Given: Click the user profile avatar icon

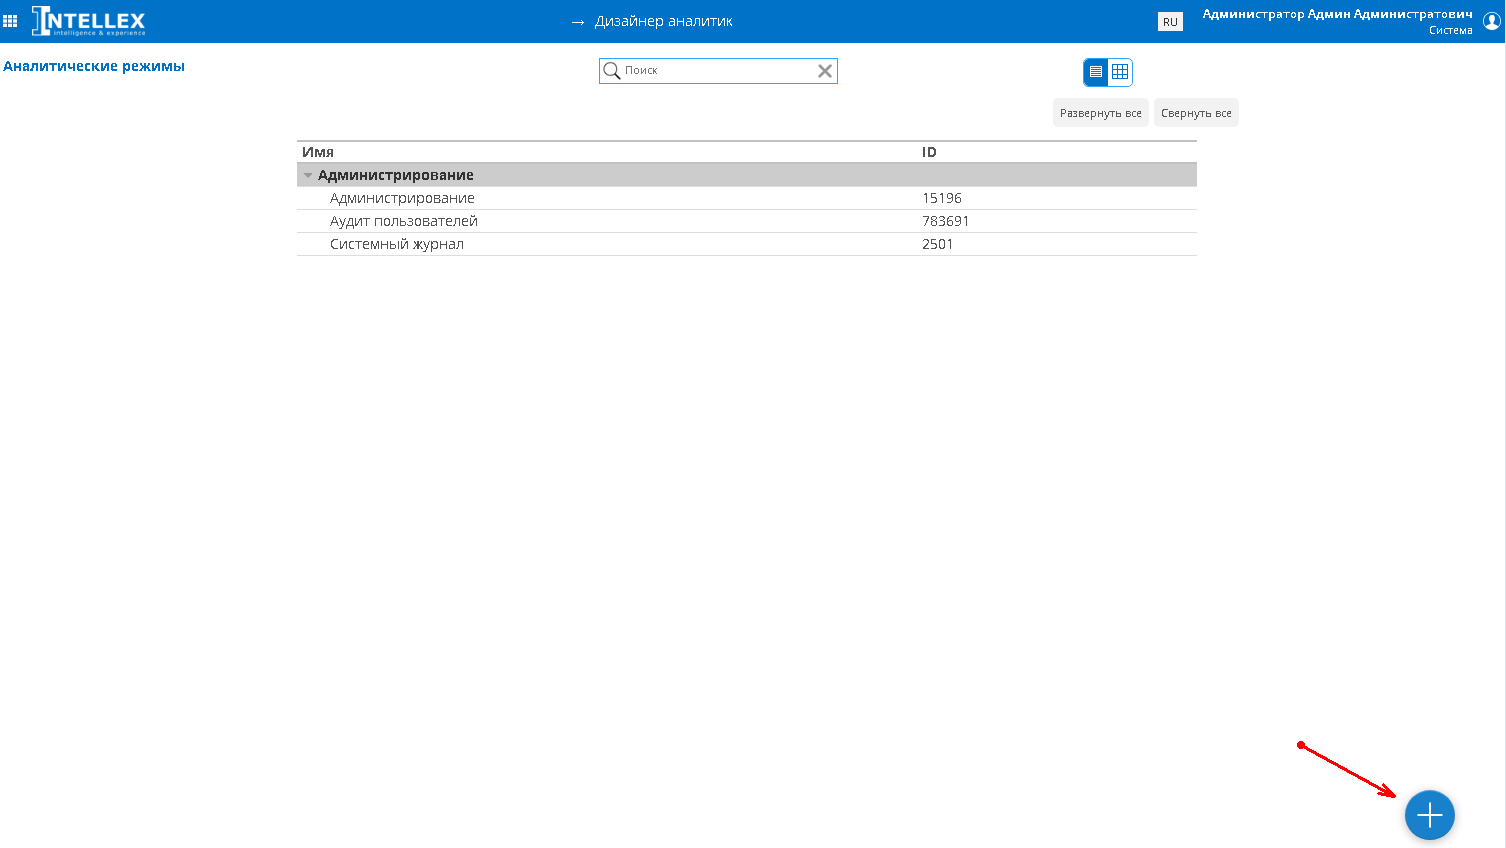Looking at the screenshot, I should tap(1491, 21).
